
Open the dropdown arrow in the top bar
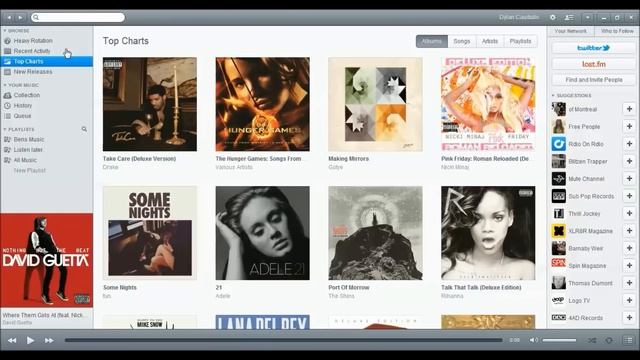click(587, 18)
